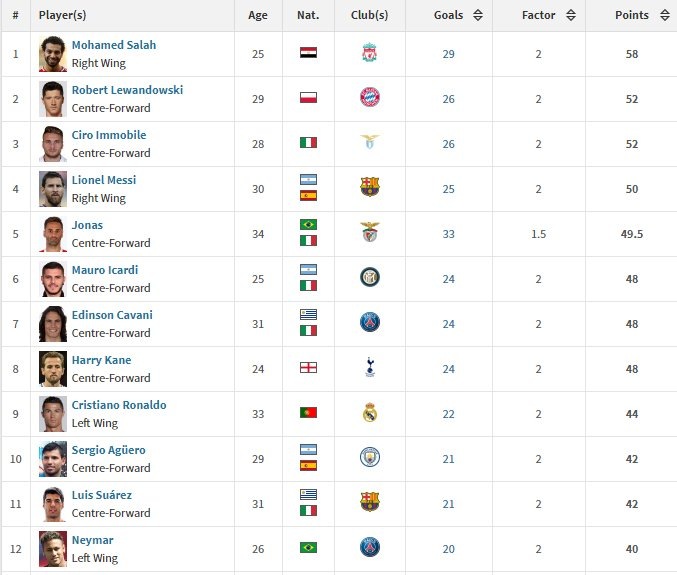
Task: Sort table by Points column arrows
Action: (x=665, y=15)
